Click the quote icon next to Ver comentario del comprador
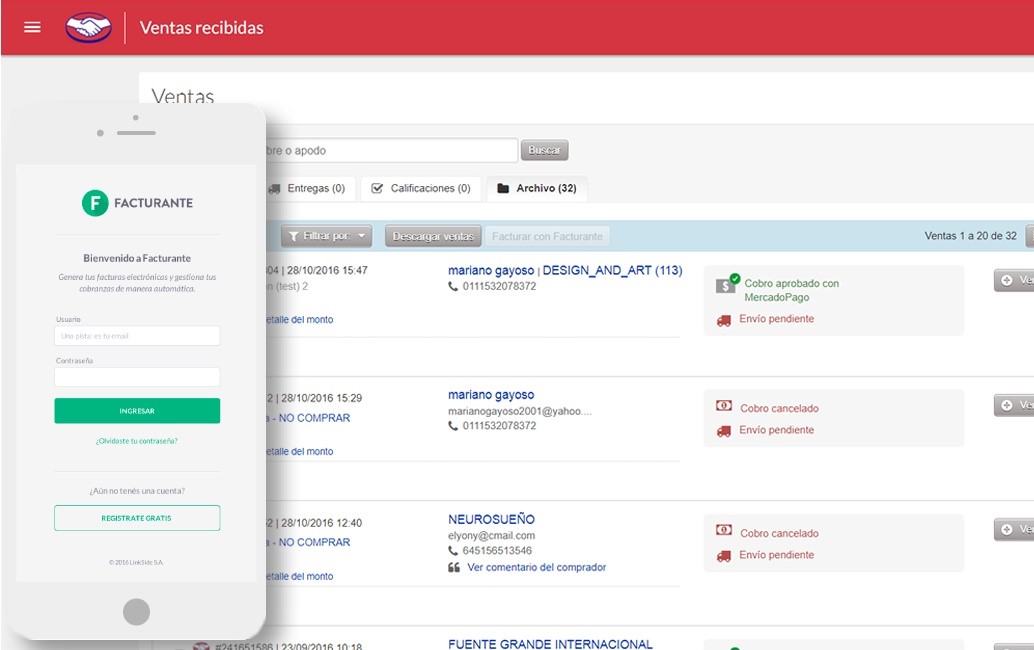The width and height of the screenshot is (1034, 650). coord(454,568)
